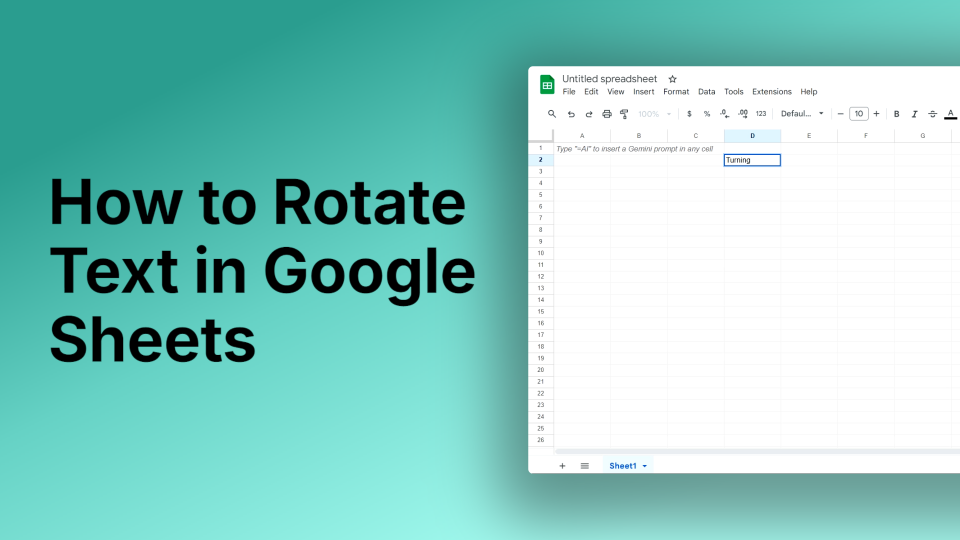Open the 123 more formats menu

click(761, 114)
